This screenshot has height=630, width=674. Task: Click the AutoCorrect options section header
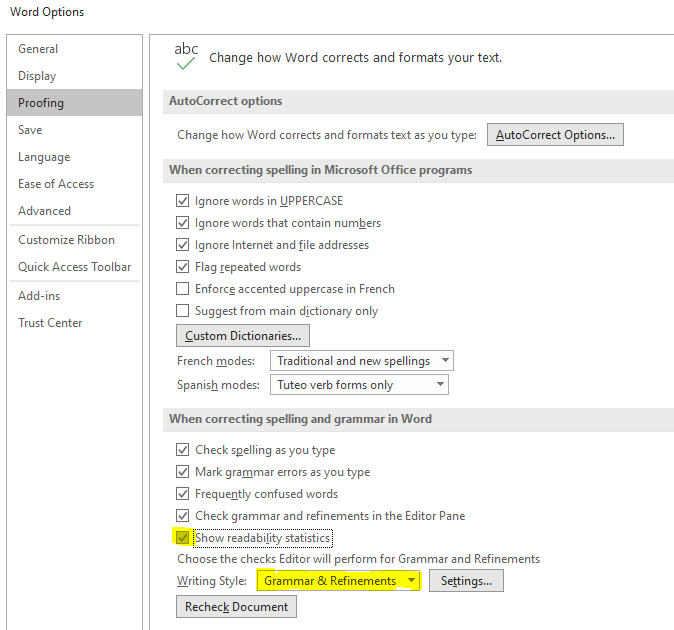point(226,101)
